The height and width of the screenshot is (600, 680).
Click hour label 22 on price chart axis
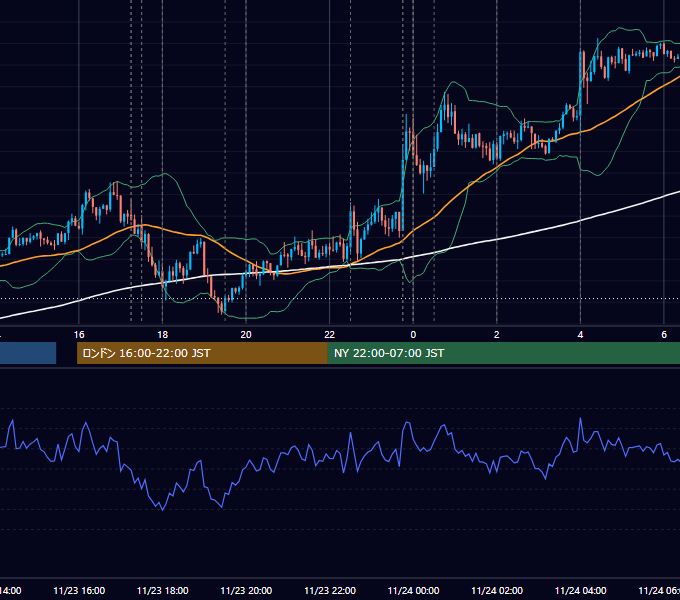pos(330,335)
